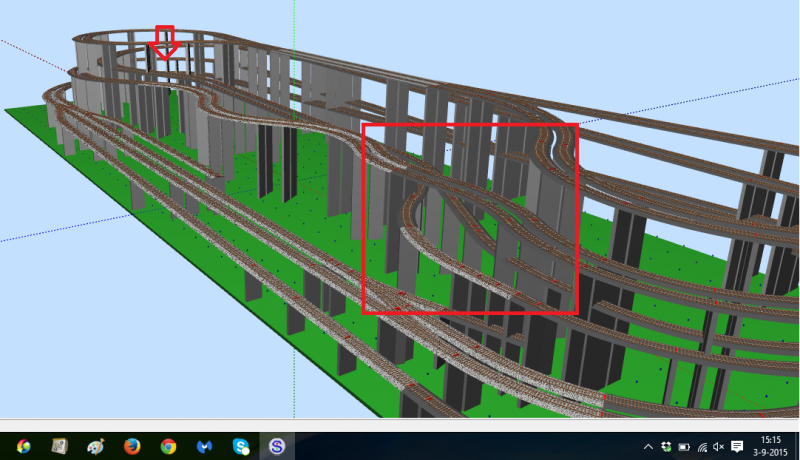Launch Paint from the taskbar palette icon
800x460 pixels.
95,447
